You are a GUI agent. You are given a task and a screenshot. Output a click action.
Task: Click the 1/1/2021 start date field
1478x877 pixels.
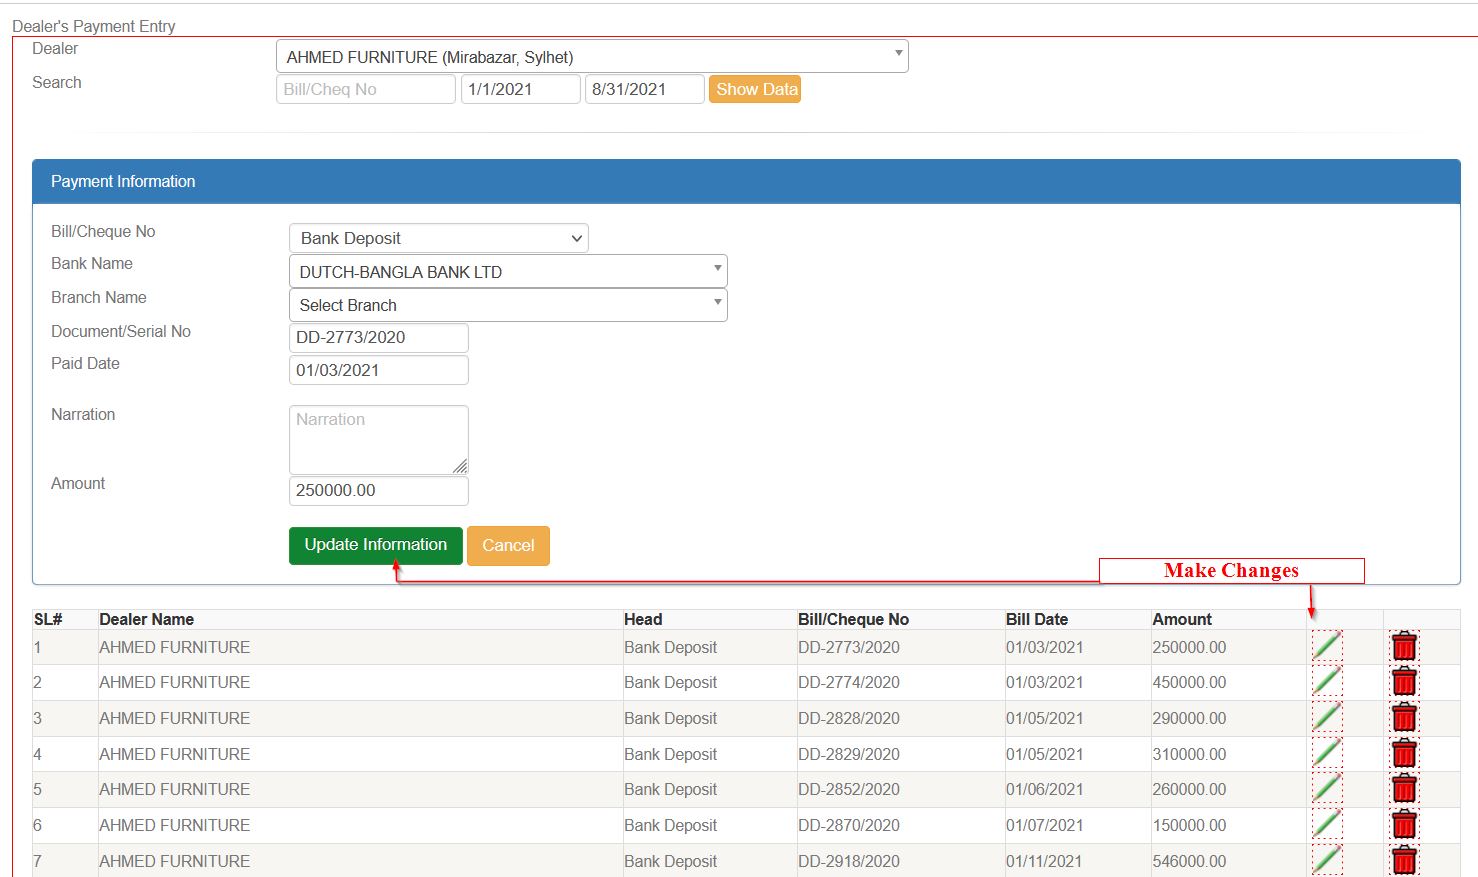coord(521,89)
